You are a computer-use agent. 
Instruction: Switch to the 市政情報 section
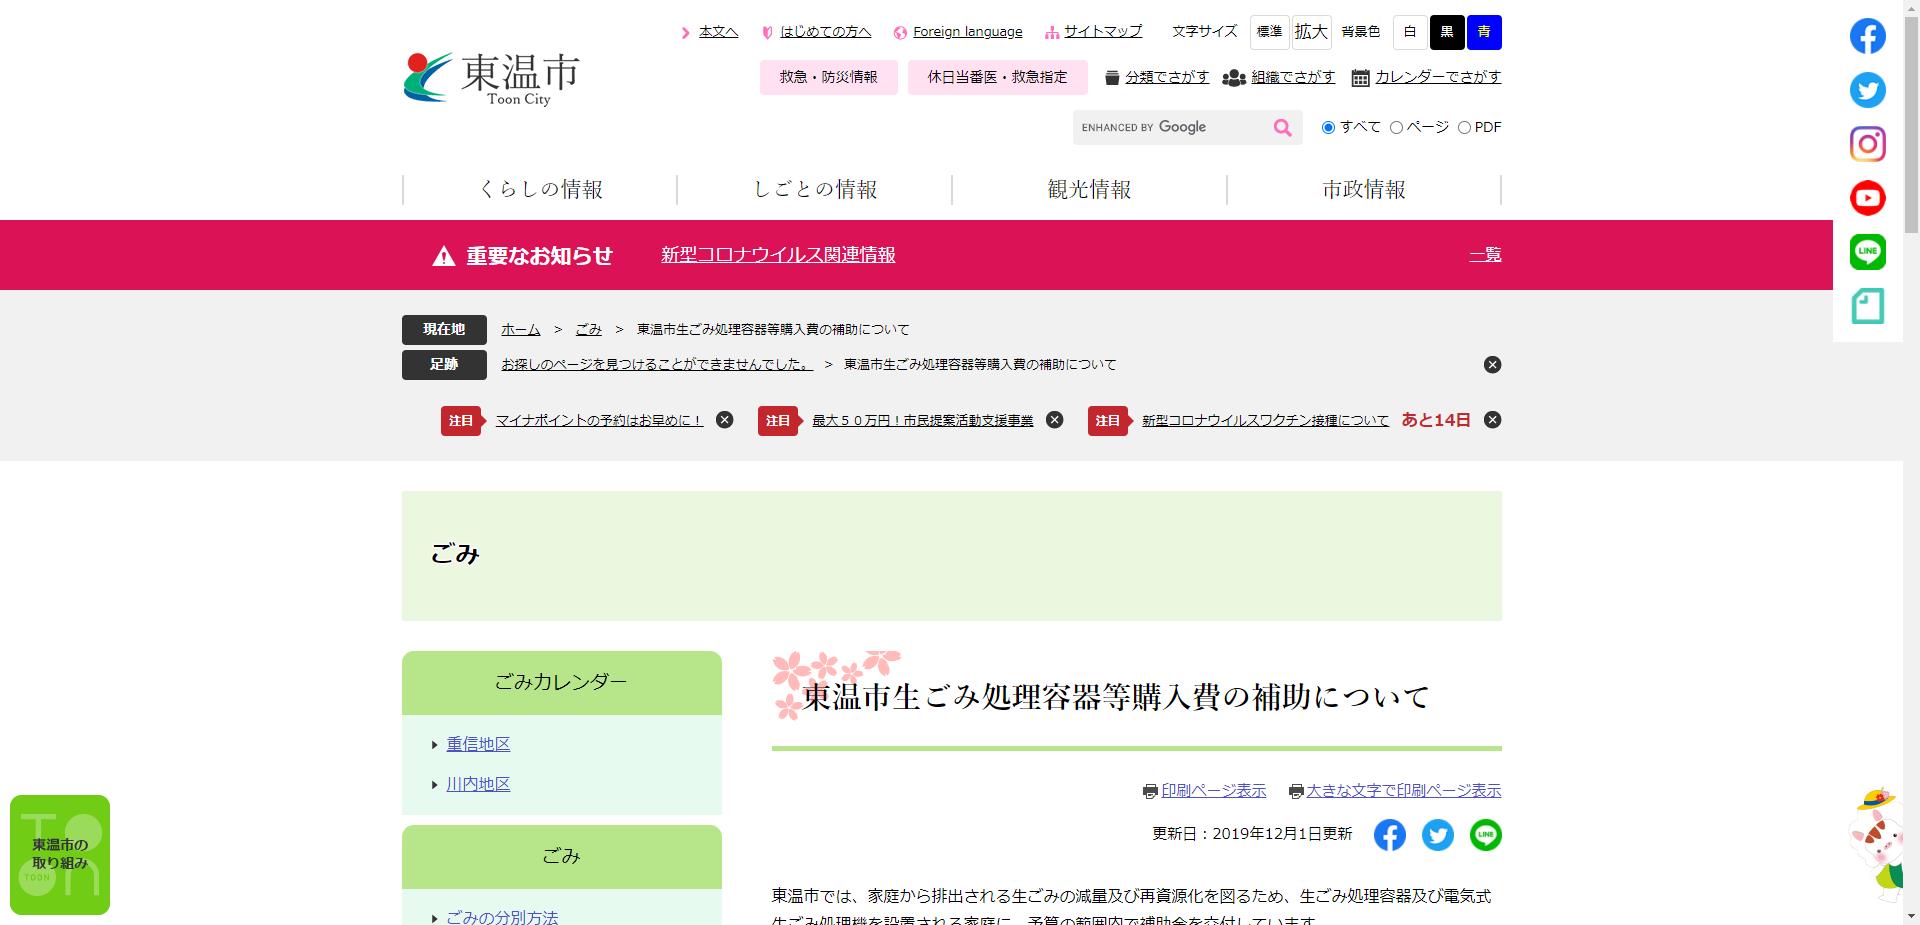click(1364, 189)
